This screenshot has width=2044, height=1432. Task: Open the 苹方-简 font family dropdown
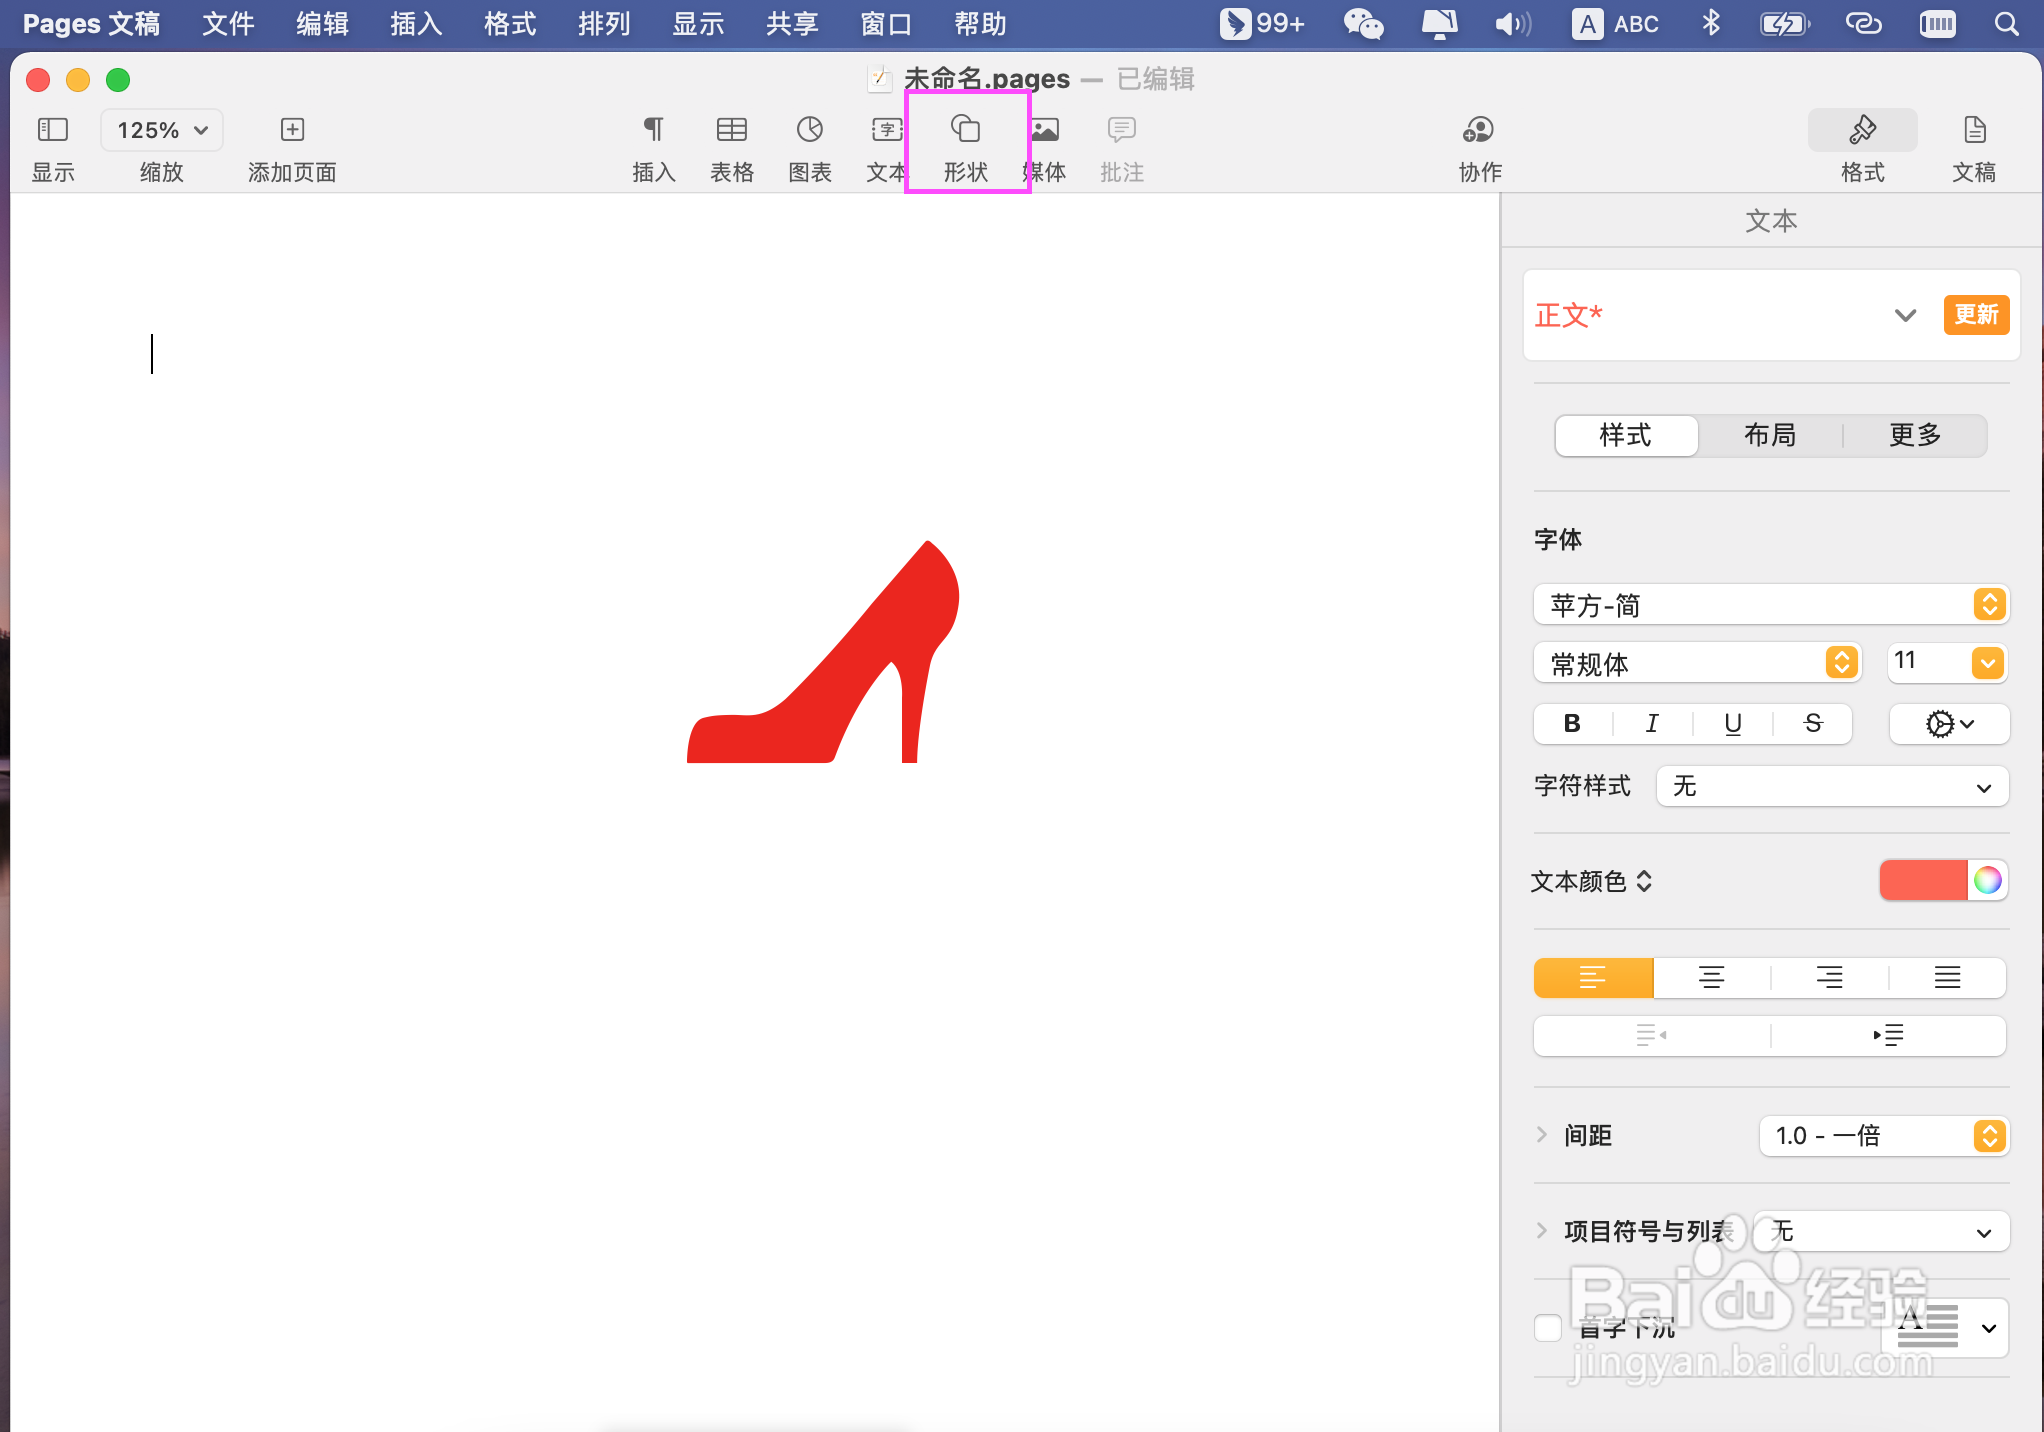[1770, 605]
